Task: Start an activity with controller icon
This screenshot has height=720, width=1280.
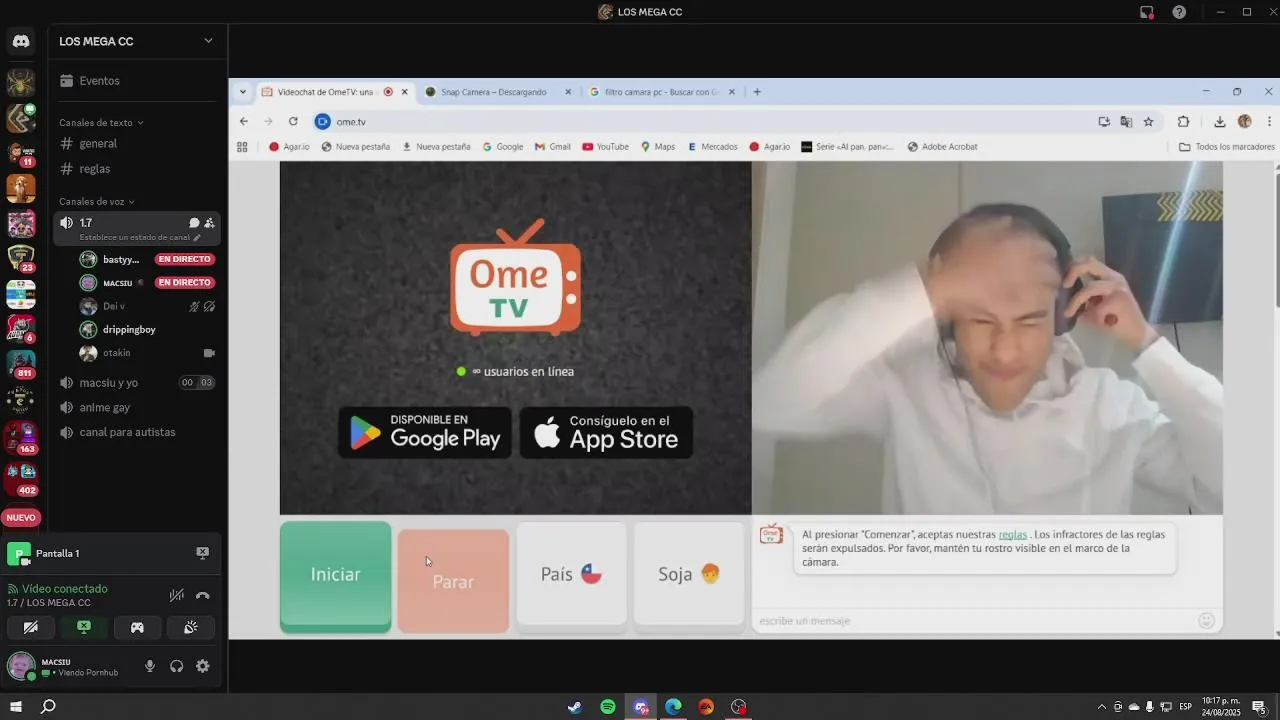Action: (137, 627)
